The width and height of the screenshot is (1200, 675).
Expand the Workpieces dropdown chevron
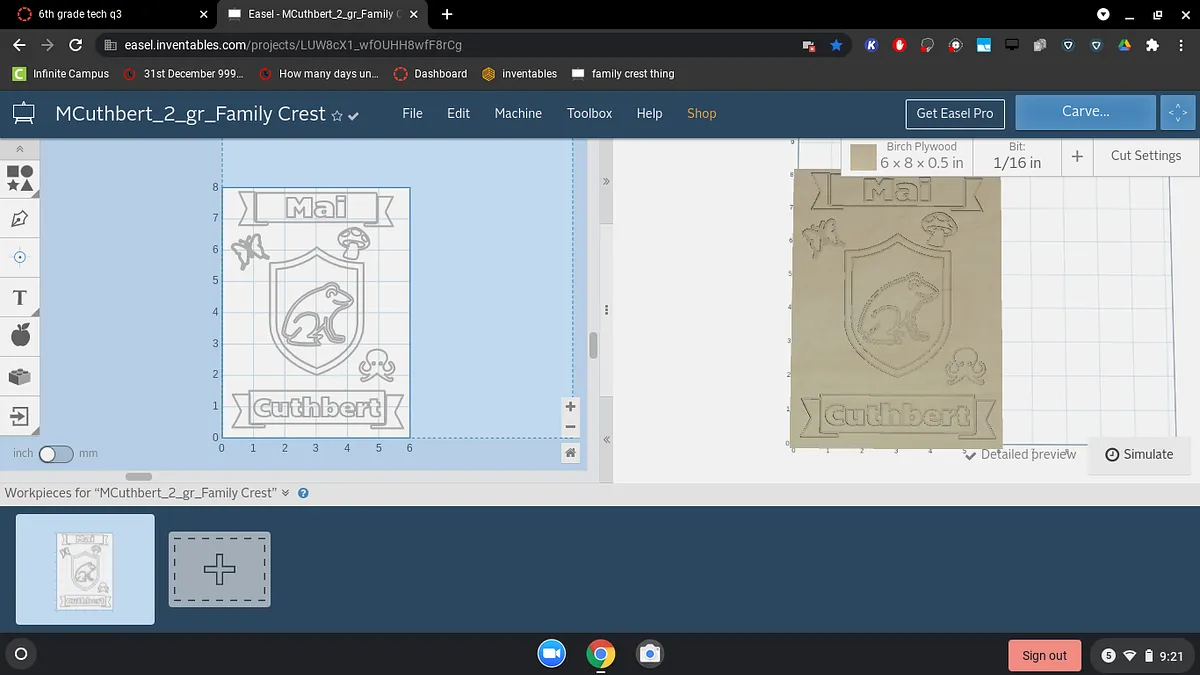(x=286, y=493)
